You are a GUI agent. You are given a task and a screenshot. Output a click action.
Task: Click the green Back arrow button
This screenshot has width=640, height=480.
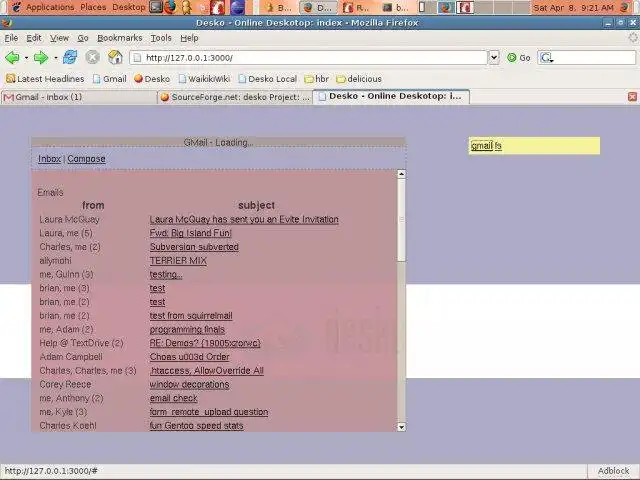click(12, 58)
